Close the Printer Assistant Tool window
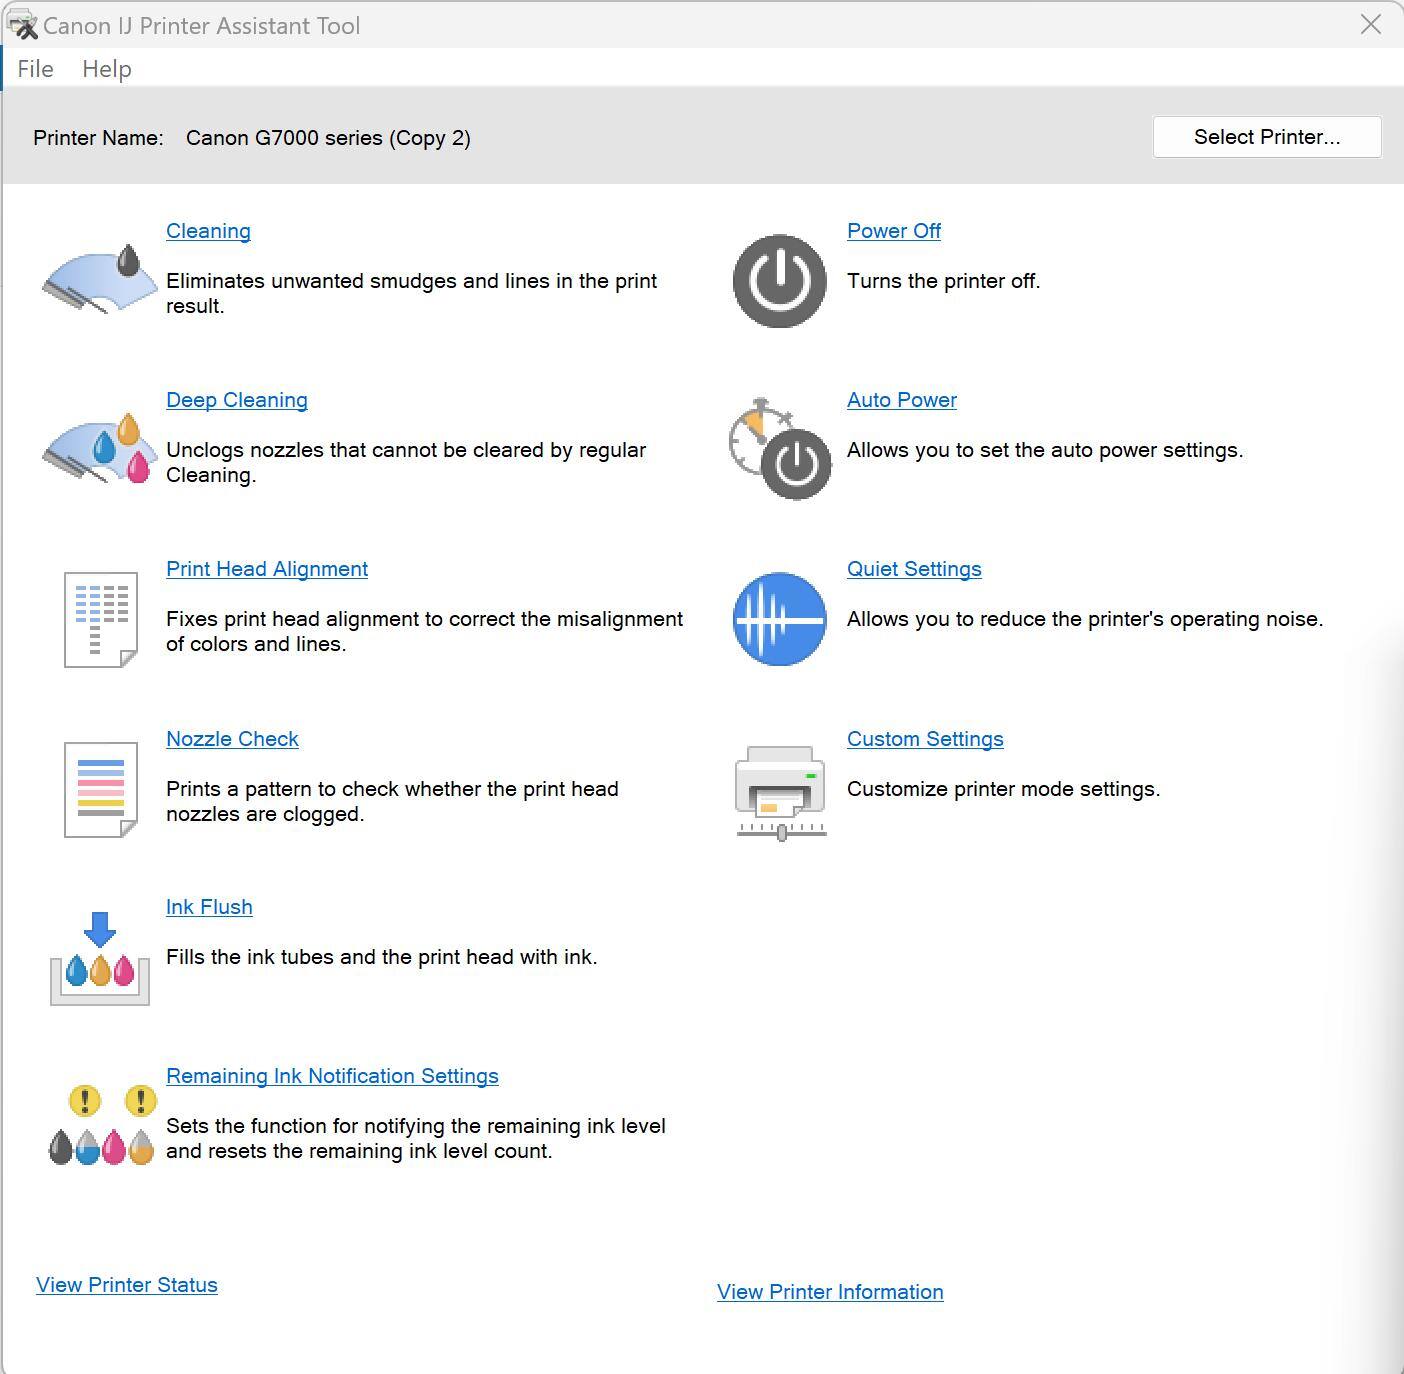The height and width of the screenshot is (1374, 1404). [x=1370, y=25]
